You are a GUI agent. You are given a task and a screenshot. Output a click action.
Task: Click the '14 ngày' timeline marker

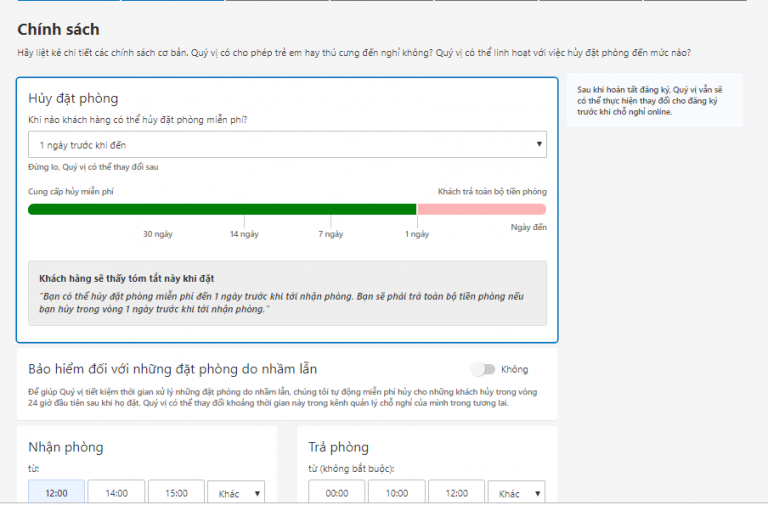pyautogui.click(x=244, y=234)
